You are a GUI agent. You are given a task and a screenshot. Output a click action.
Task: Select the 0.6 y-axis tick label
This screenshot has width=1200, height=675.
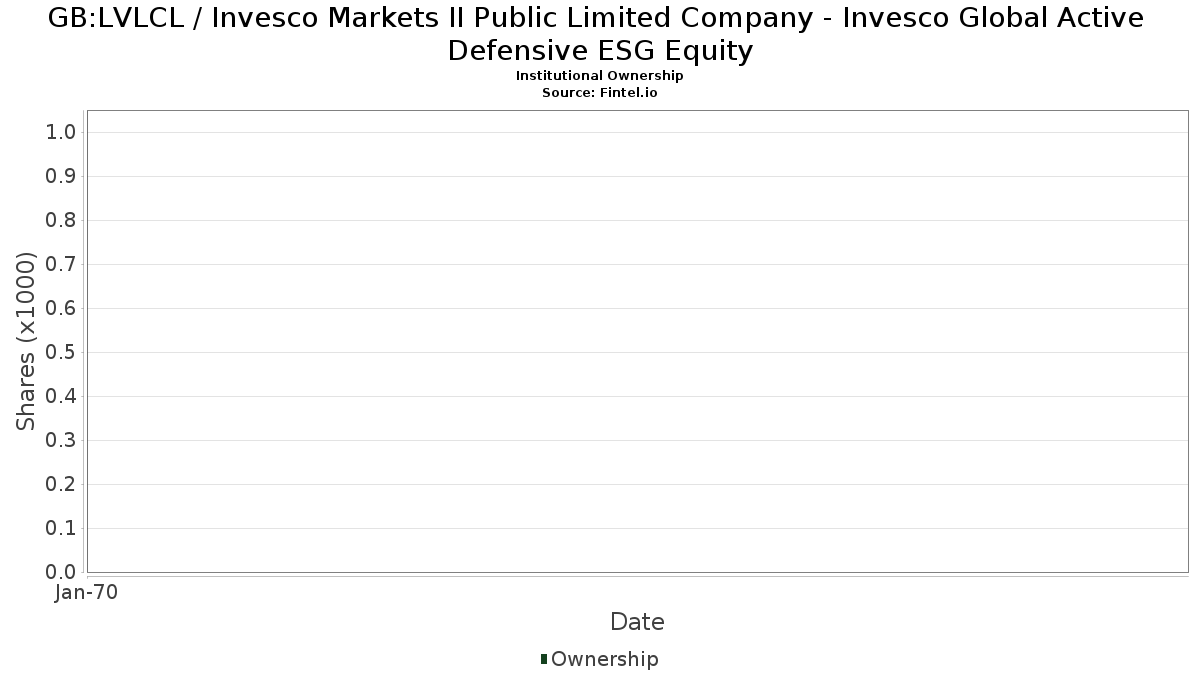tap(61, 309)
